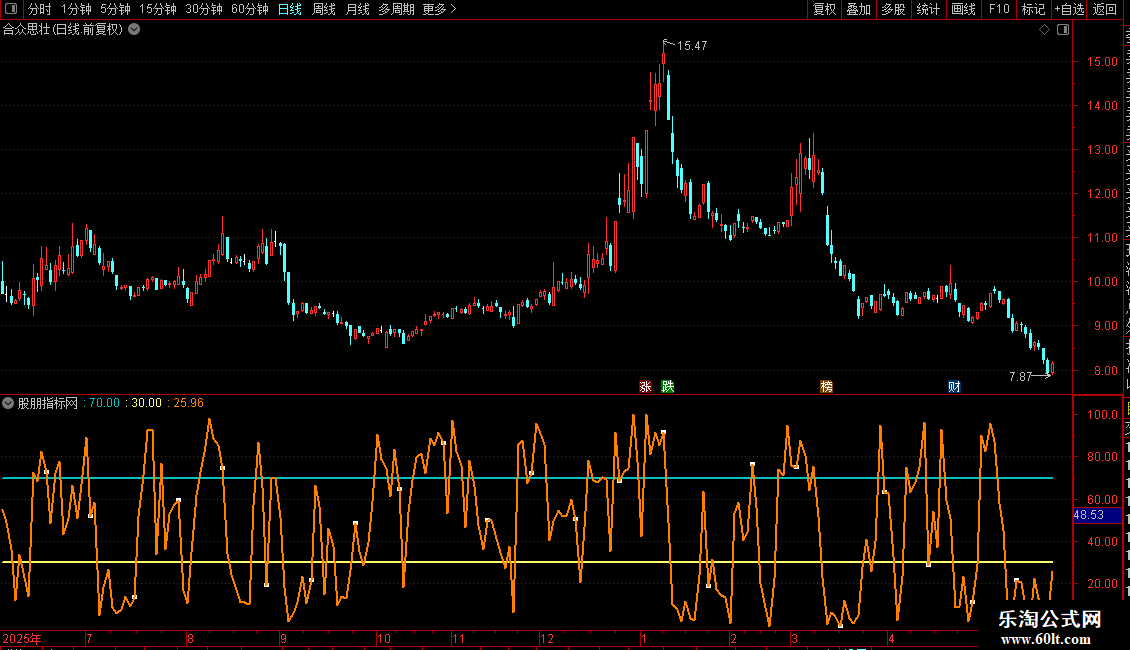The height and width of the screenshot is (650, 1130).
Task: Select the 30分钟 period
Action: pyautogui.click(x=203, y=9)
